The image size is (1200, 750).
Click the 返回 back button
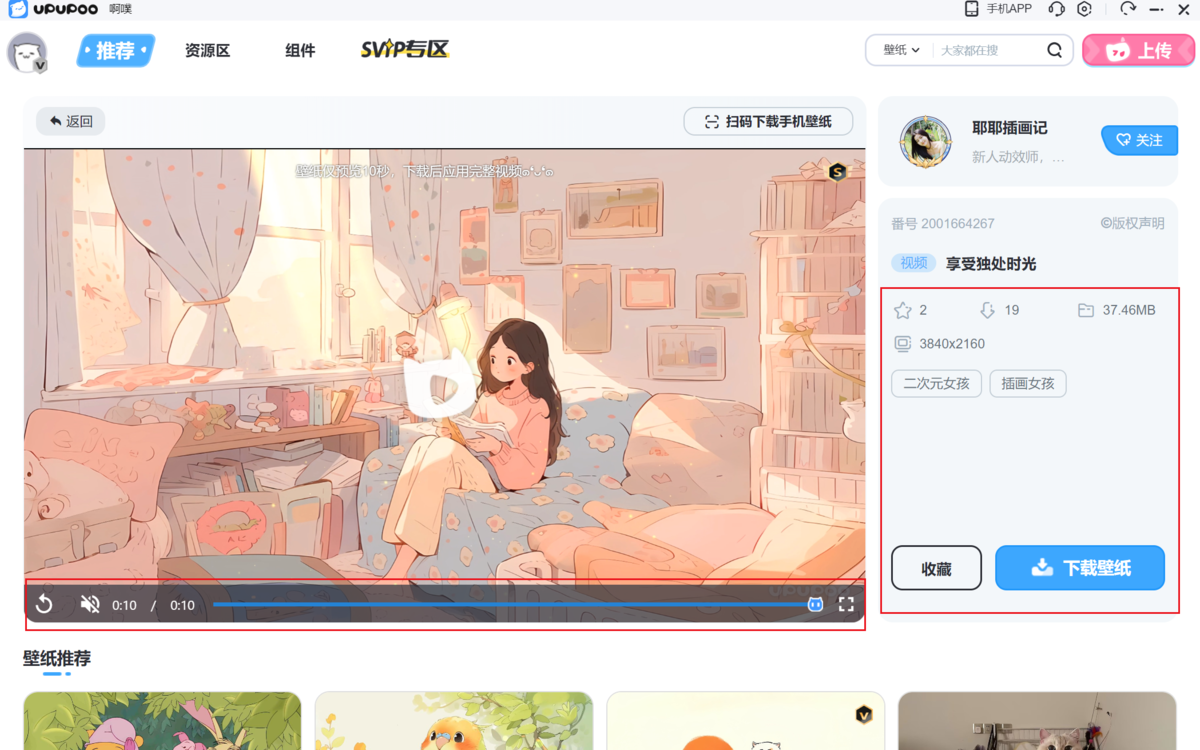tap(69, 120)
